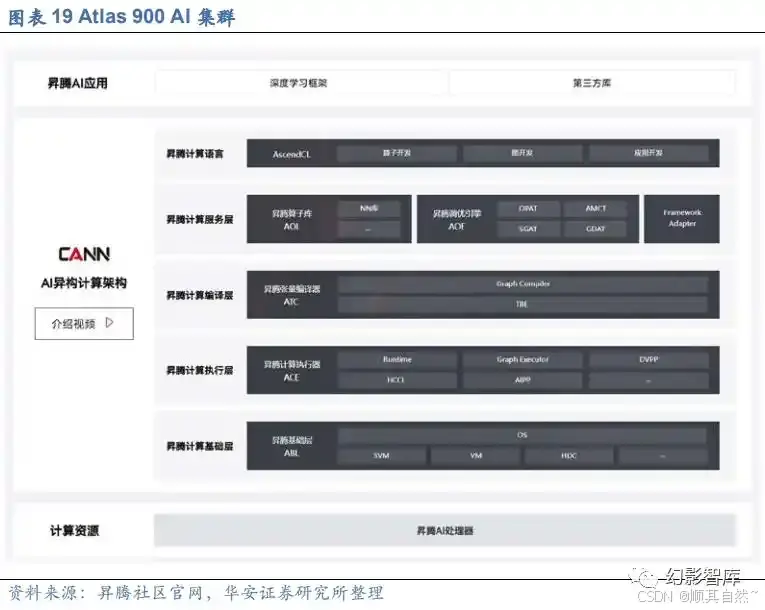Click the AI异构计算架构 caption

(x=84, y=283)
